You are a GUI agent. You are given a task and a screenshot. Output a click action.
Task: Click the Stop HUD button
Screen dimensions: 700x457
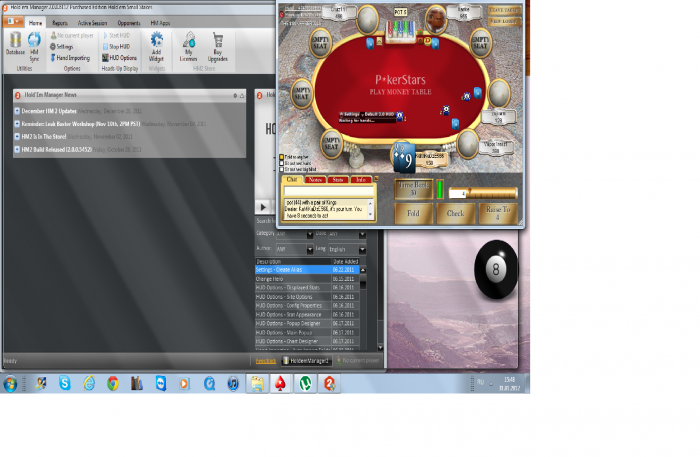point(116,46)
